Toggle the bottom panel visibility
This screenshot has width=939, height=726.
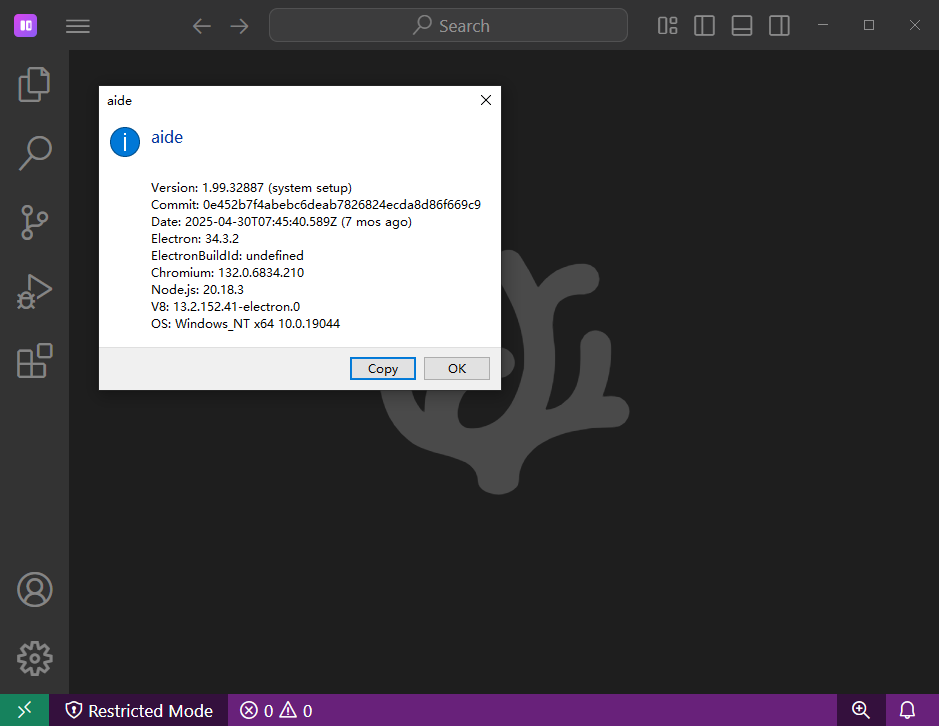742,26
